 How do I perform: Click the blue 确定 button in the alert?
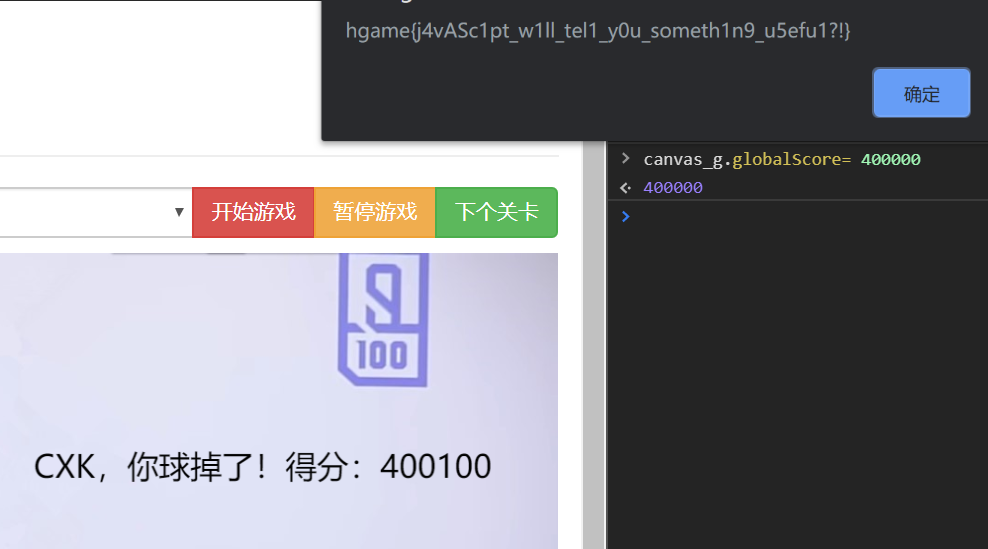[921, 94]
